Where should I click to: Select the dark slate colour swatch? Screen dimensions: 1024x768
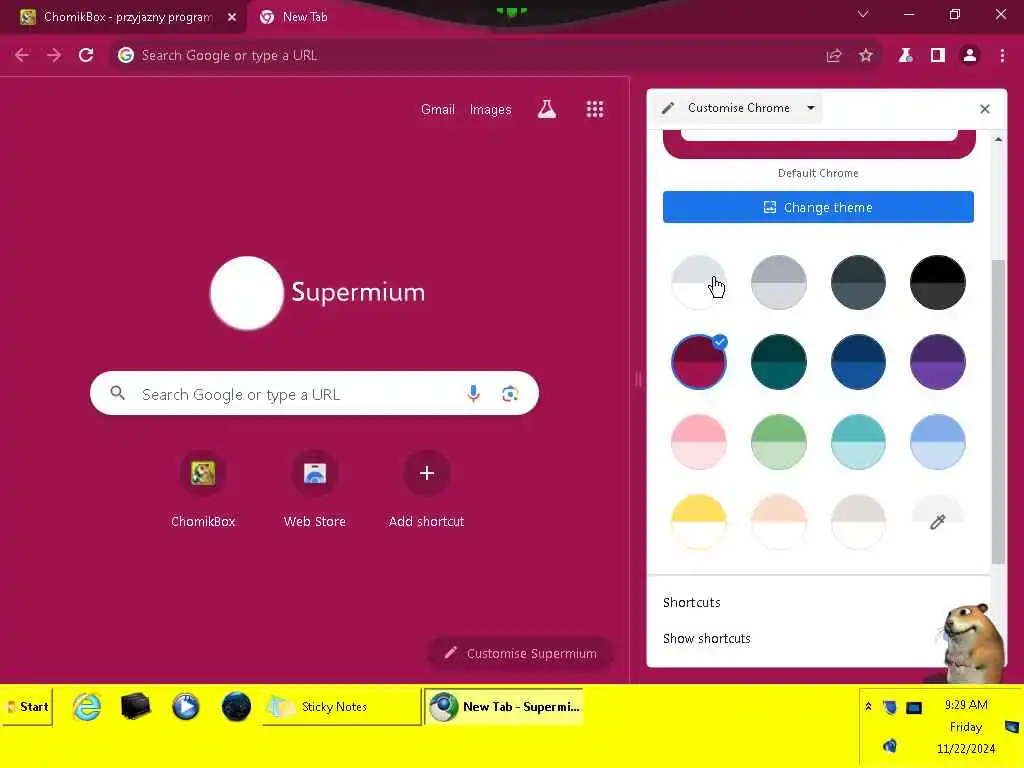[x=858, y=283]
